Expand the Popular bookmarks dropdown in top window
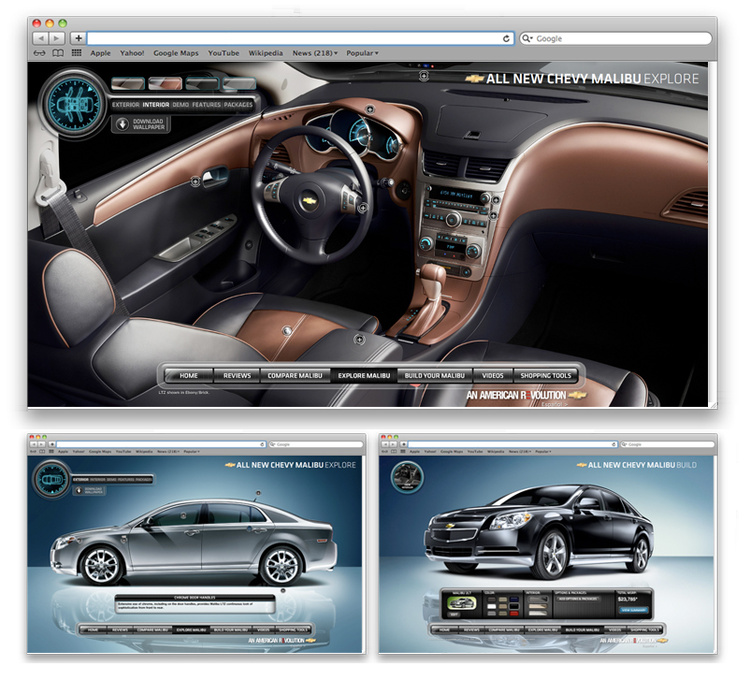 (x=362, y=53)
